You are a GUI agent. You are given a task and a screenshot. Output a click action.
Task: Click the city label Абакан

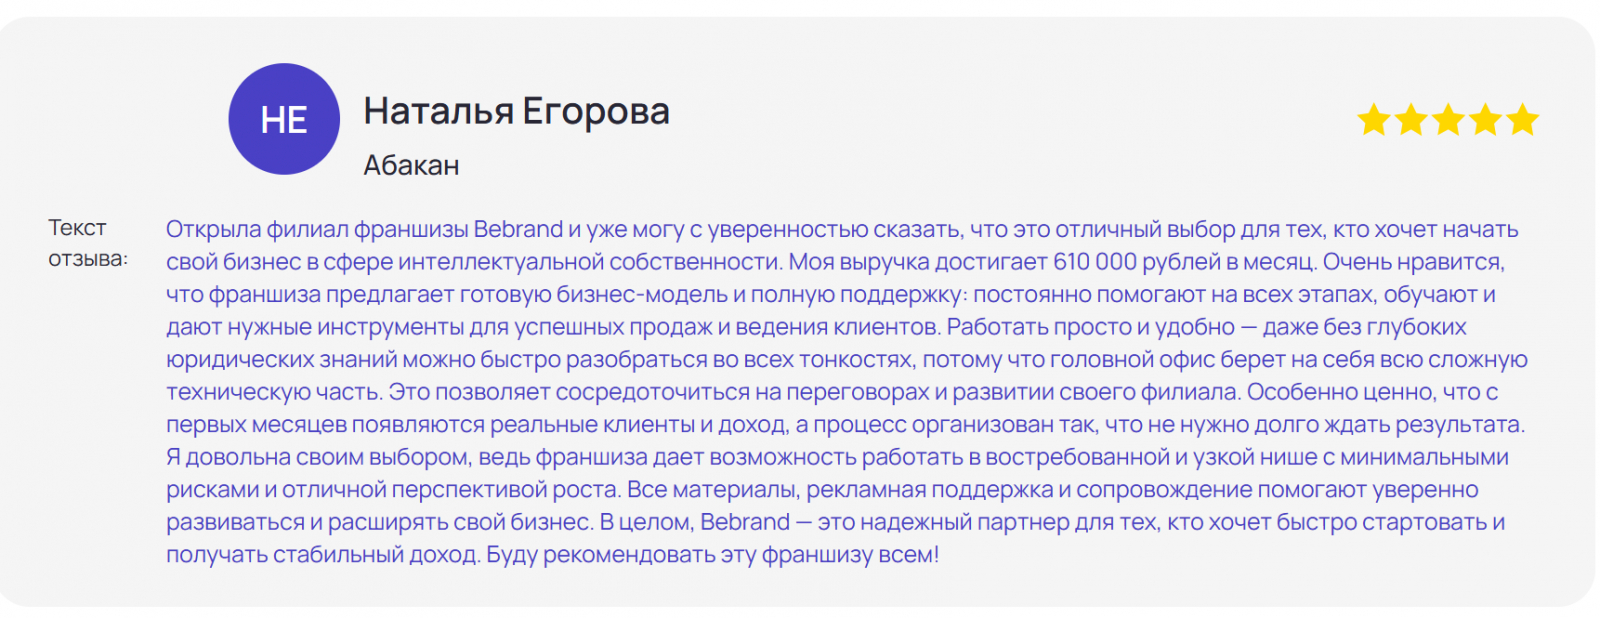(x=411, y=165)
